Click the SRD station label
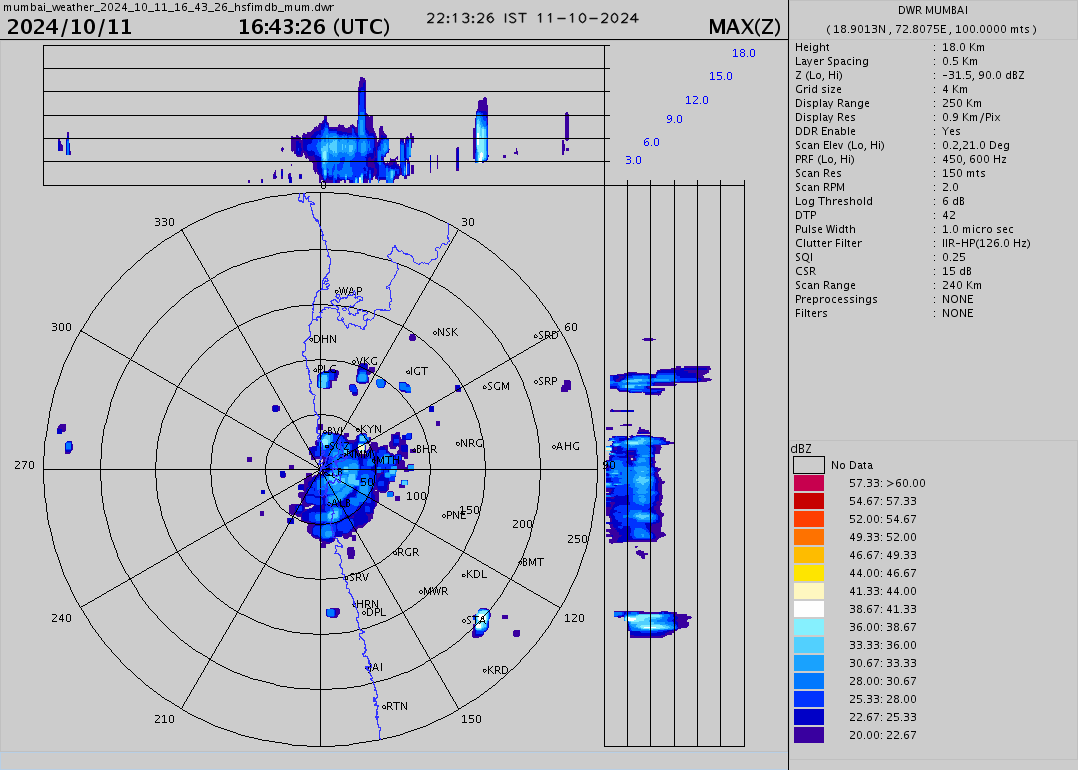 pyautogui.click(x=548, y=336)
